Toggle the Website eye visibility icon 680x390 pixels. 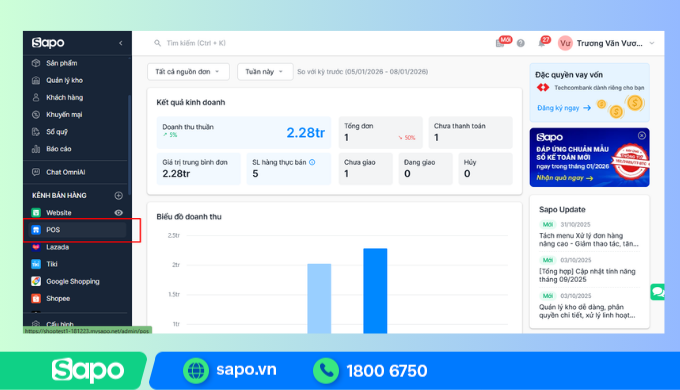pos(118,213)
